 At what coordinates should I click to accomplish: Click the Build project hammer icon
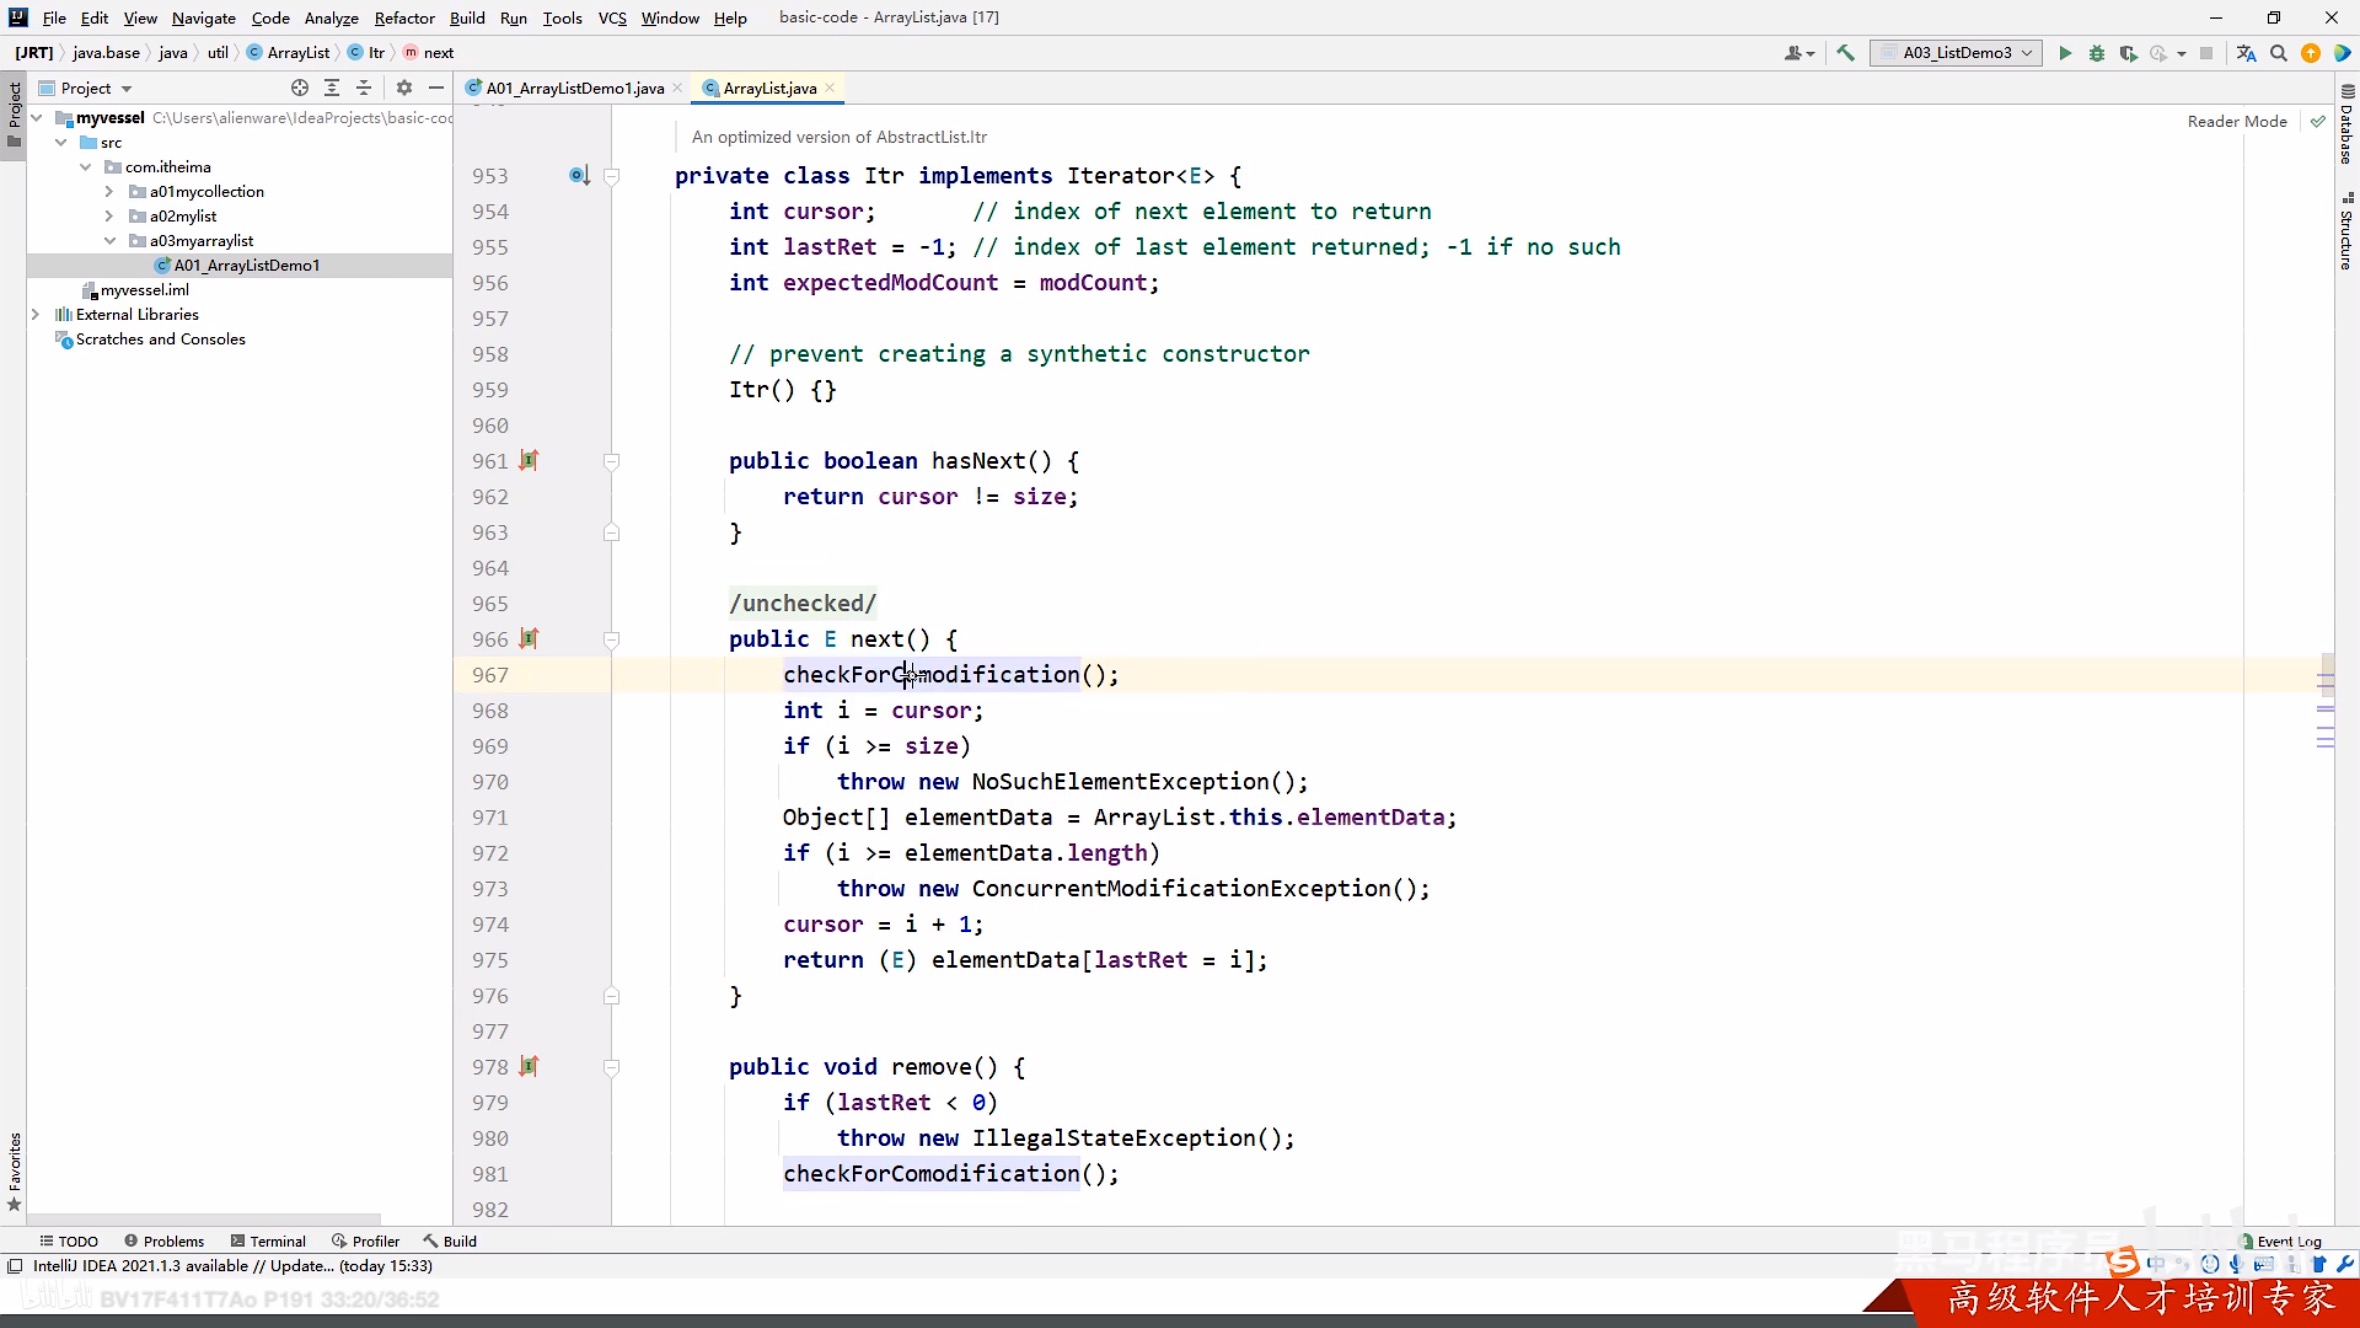click(x=1846, y=53)
